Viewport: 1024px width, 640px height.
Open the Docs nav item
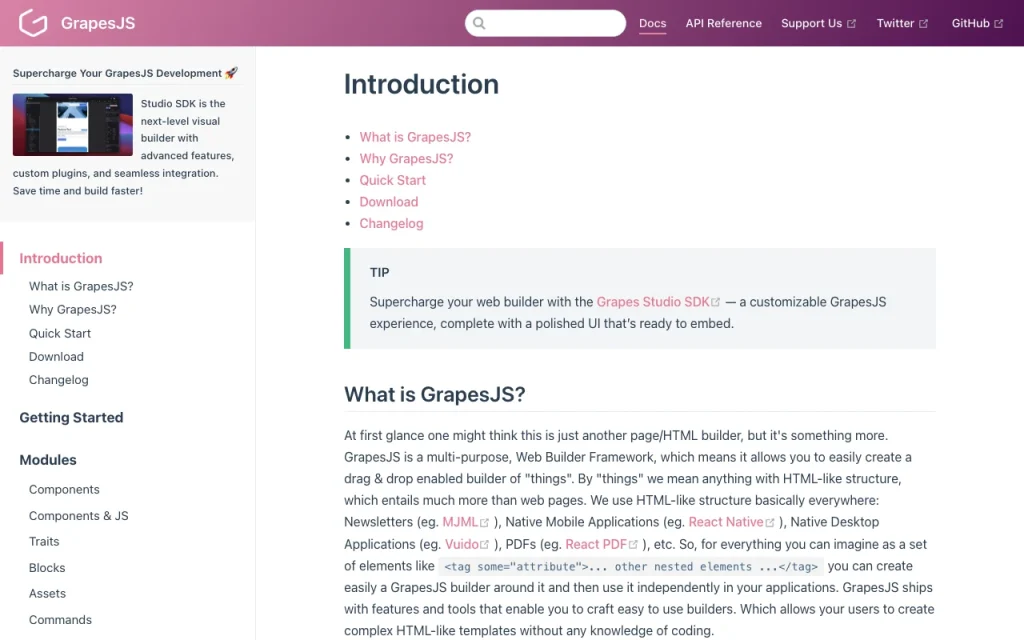652,24
